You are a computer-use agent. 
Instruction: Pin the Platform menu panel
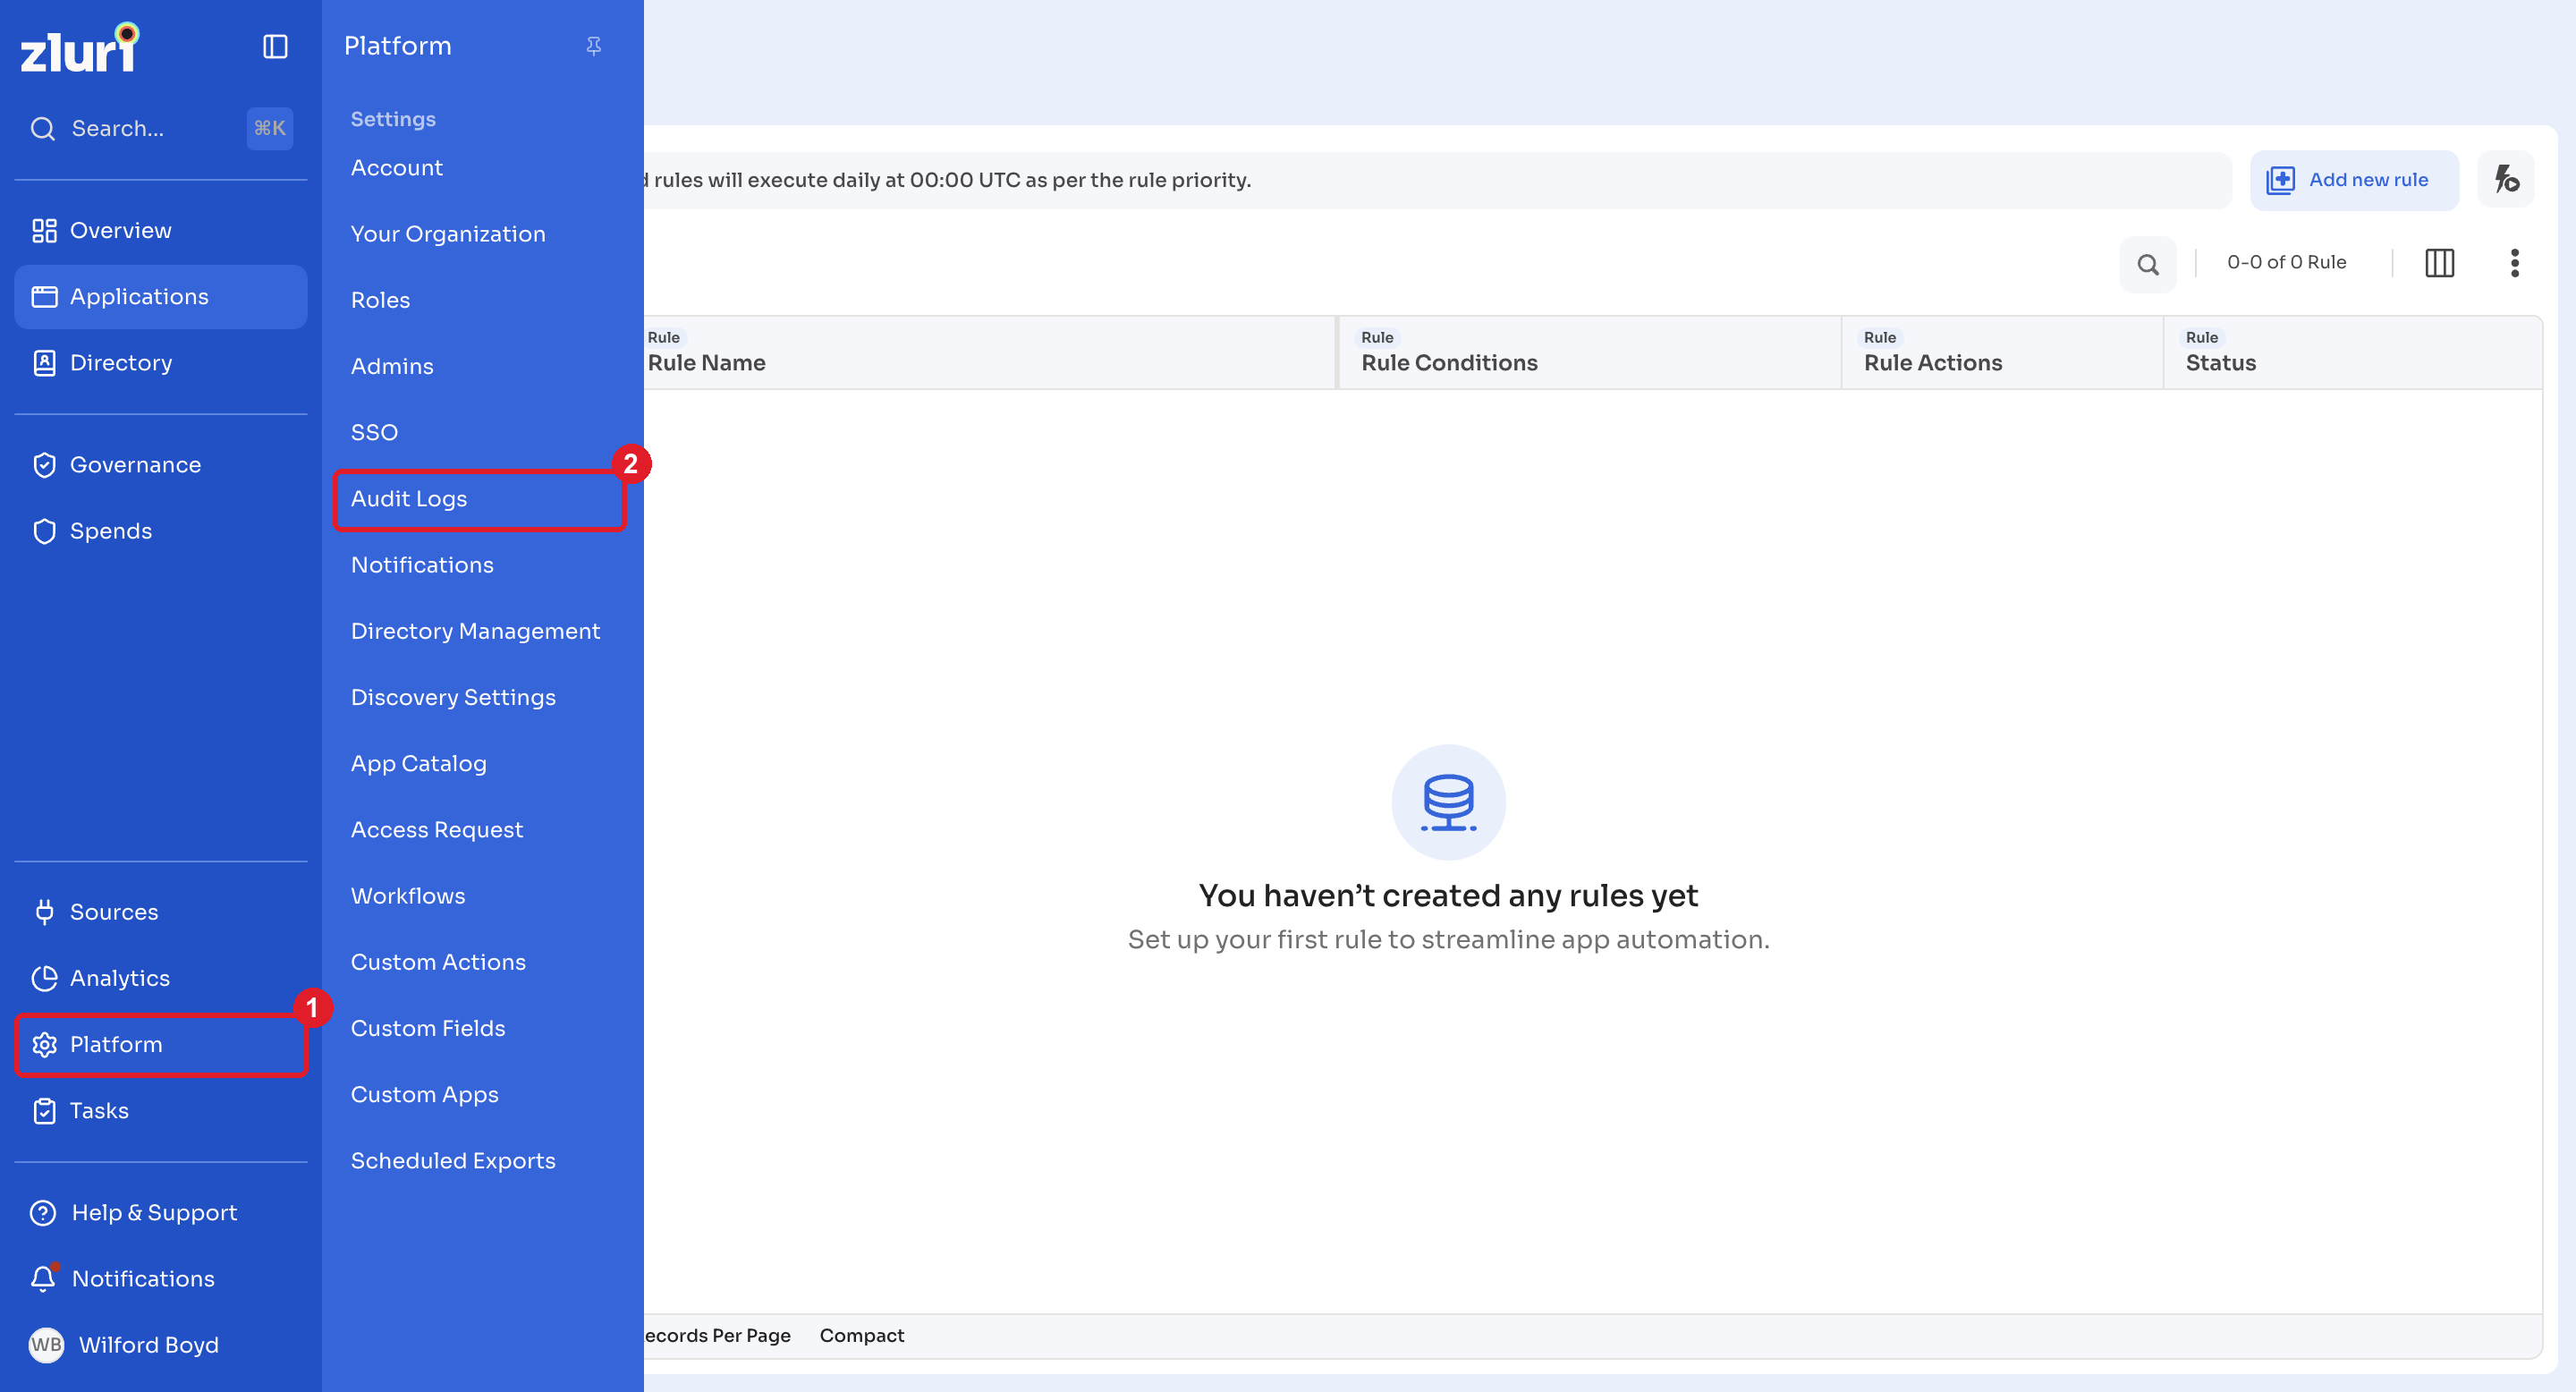point(594,46)
